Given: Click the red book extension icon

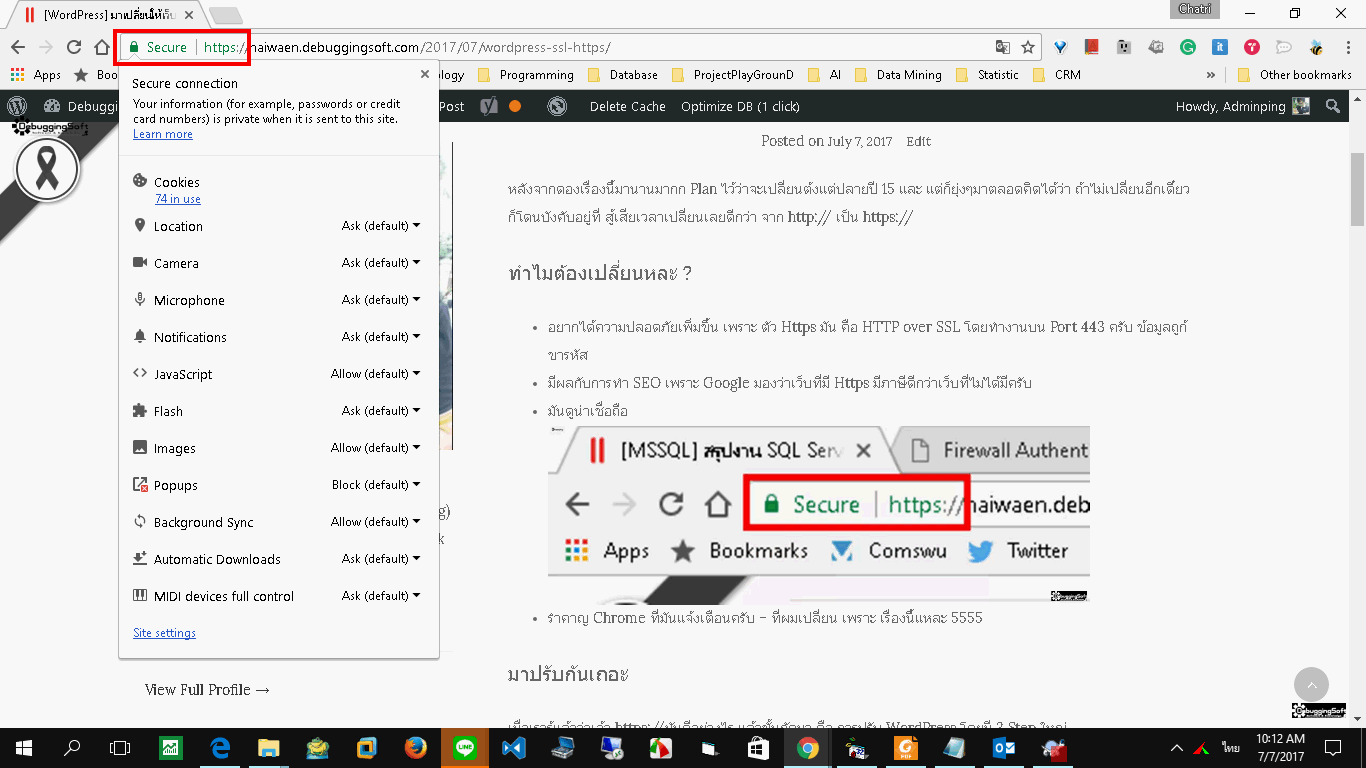Looking at the screenshot, I should [1092, 47].
